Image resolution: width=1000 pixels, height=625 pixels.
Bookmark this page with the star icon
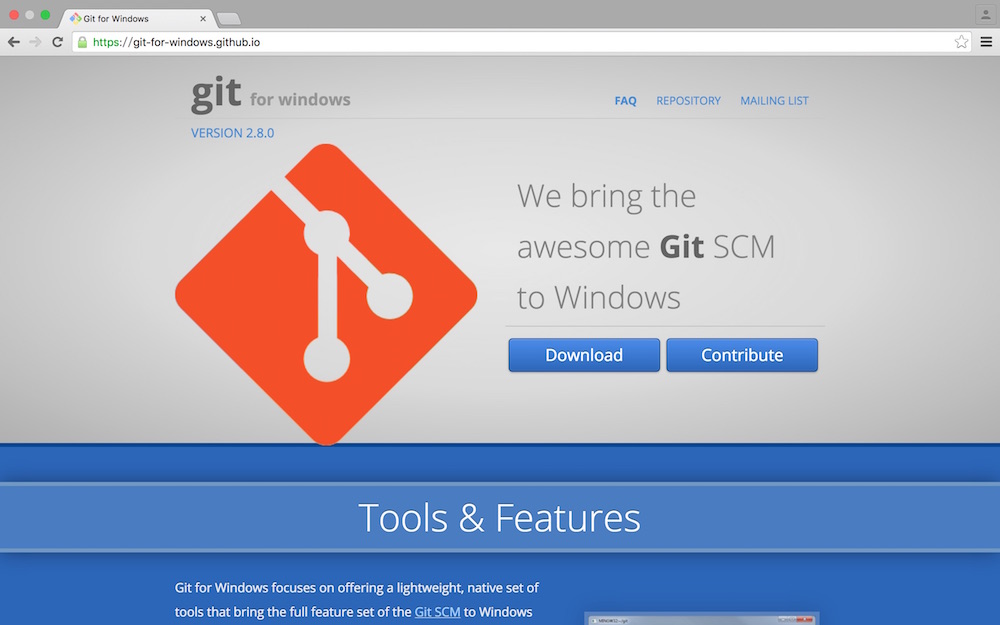(961, 42)
